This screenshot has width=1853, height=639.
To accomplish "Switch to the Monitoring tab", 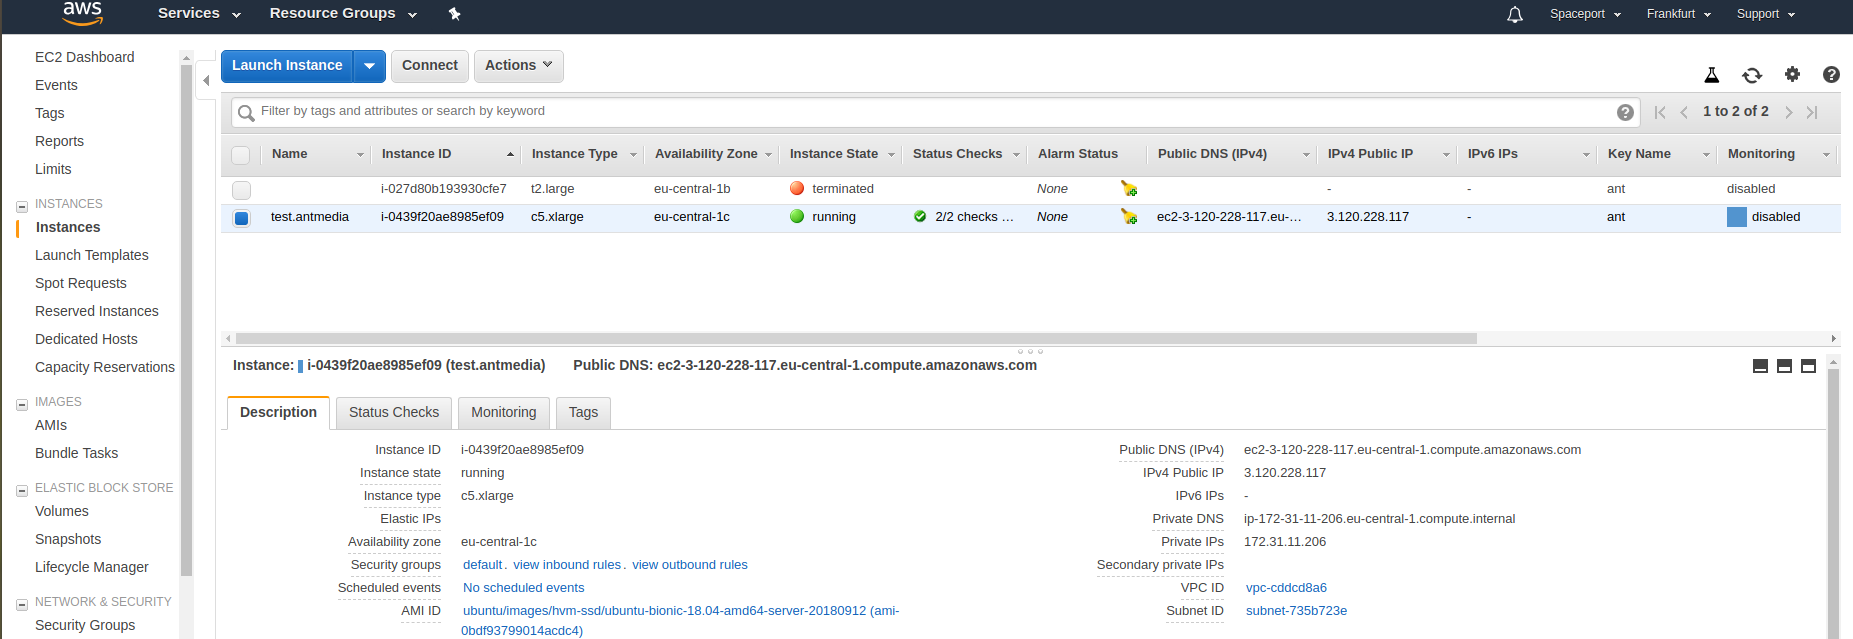I will coord(503,412).
